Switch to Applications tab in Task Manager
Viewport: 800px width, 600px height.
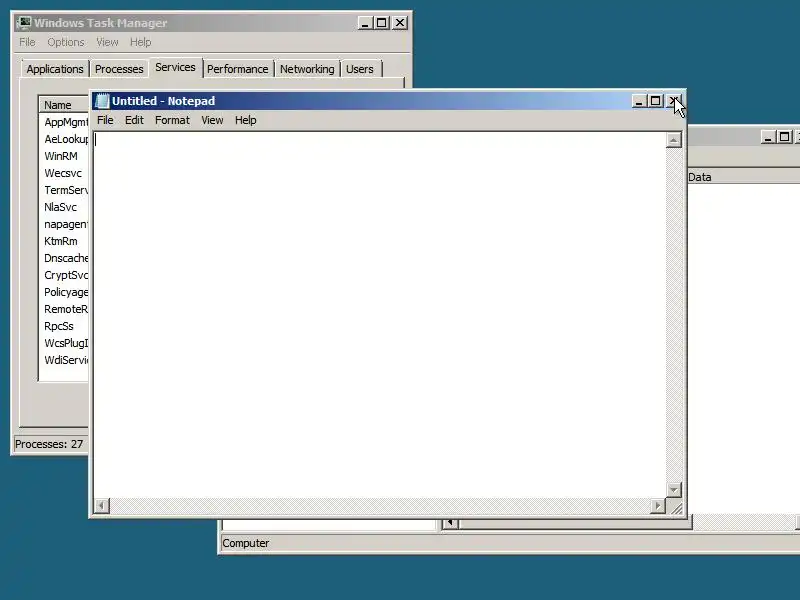pyautogui.click(x=55, y=69)
